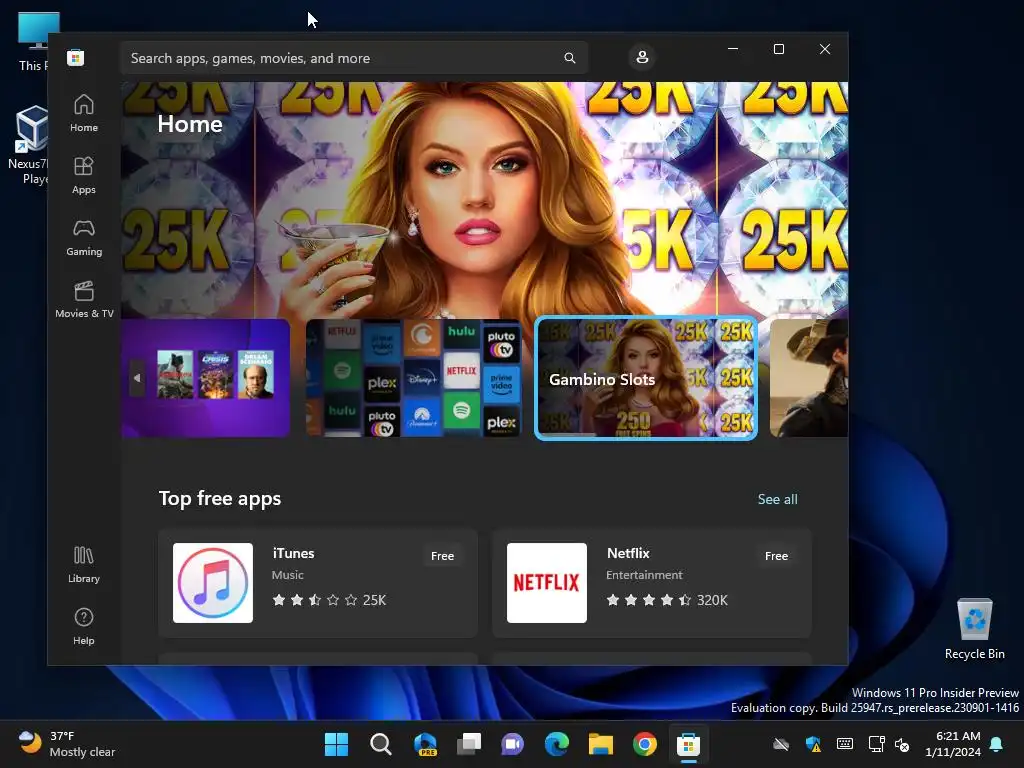Open the Netflix app icon
The height and width of the screenshot is (768, 1024).
tap(547, 583)
